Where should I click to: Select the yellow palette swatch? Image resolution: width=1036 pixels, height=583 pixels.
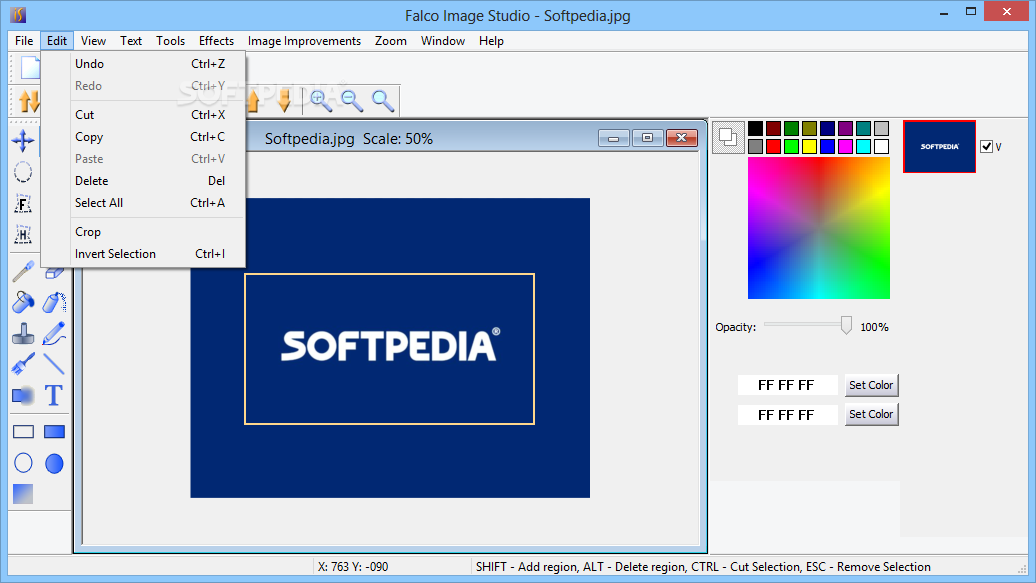809,147
